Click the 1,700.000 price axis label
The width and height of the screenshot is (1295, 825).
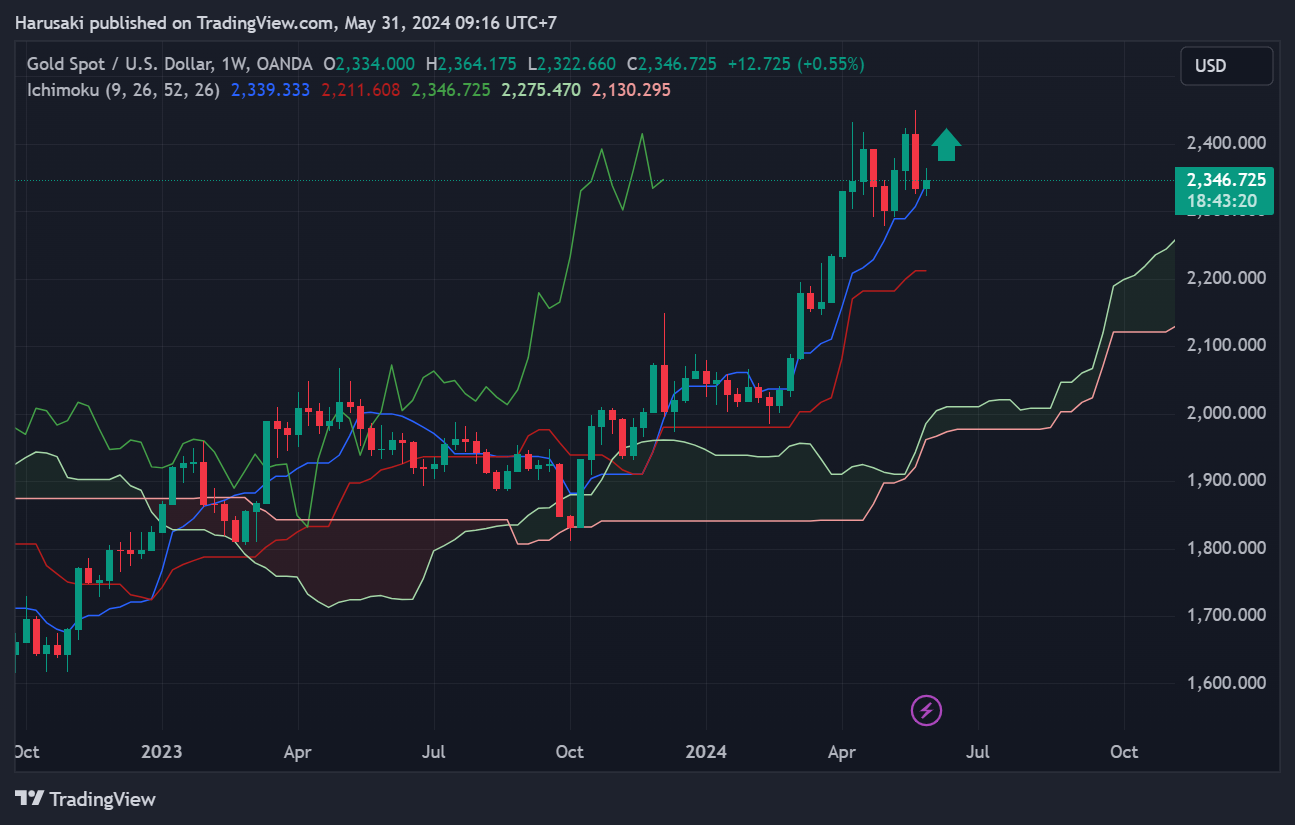click(1226, 615)
